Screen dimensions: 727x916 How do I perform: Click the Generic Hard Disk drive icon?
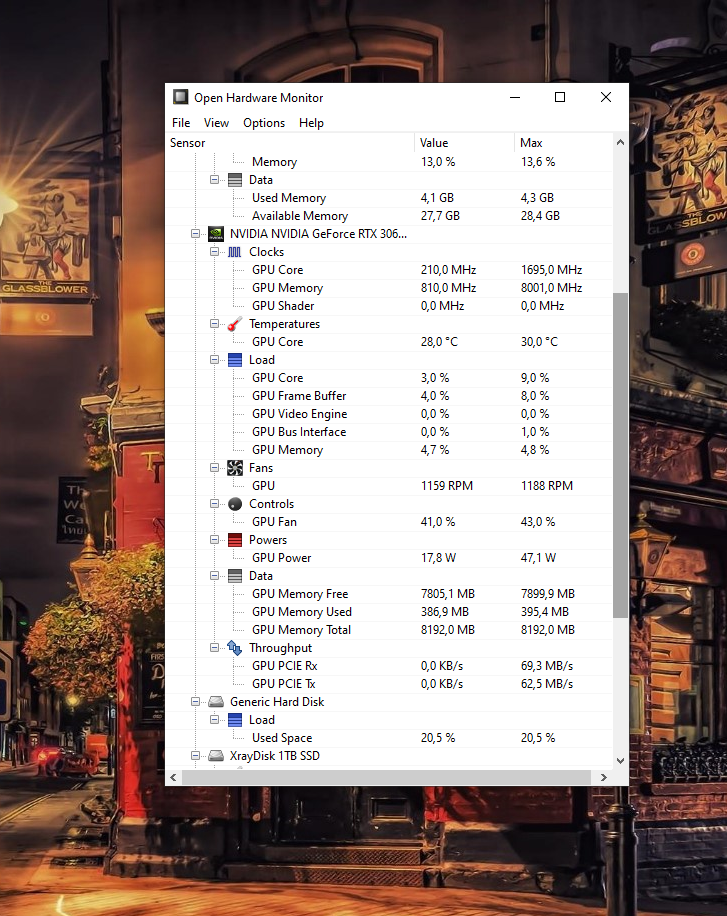click(216, 702)
